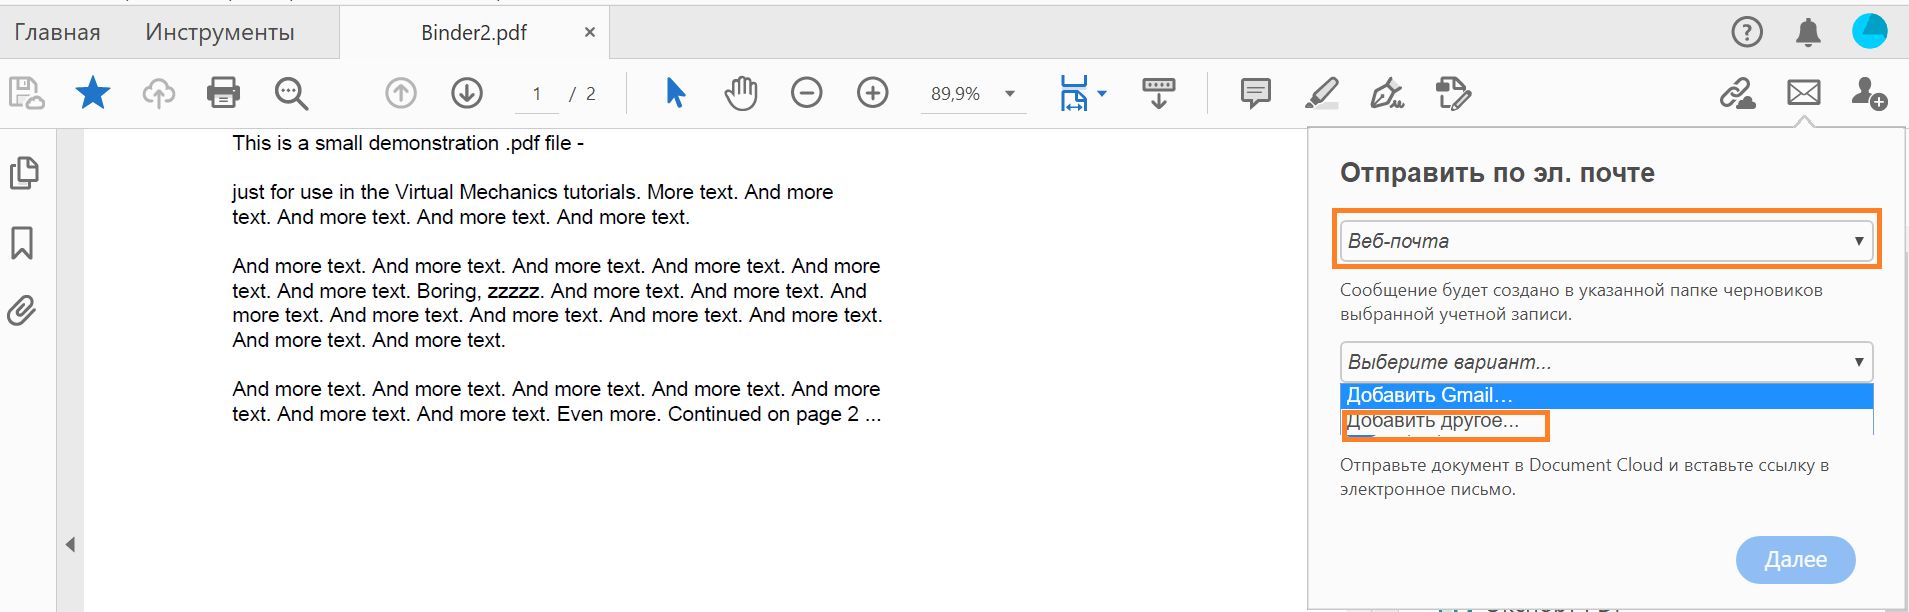
Task: Click the text 'This is a small demonstration'
Action: [x=365, y=143]
